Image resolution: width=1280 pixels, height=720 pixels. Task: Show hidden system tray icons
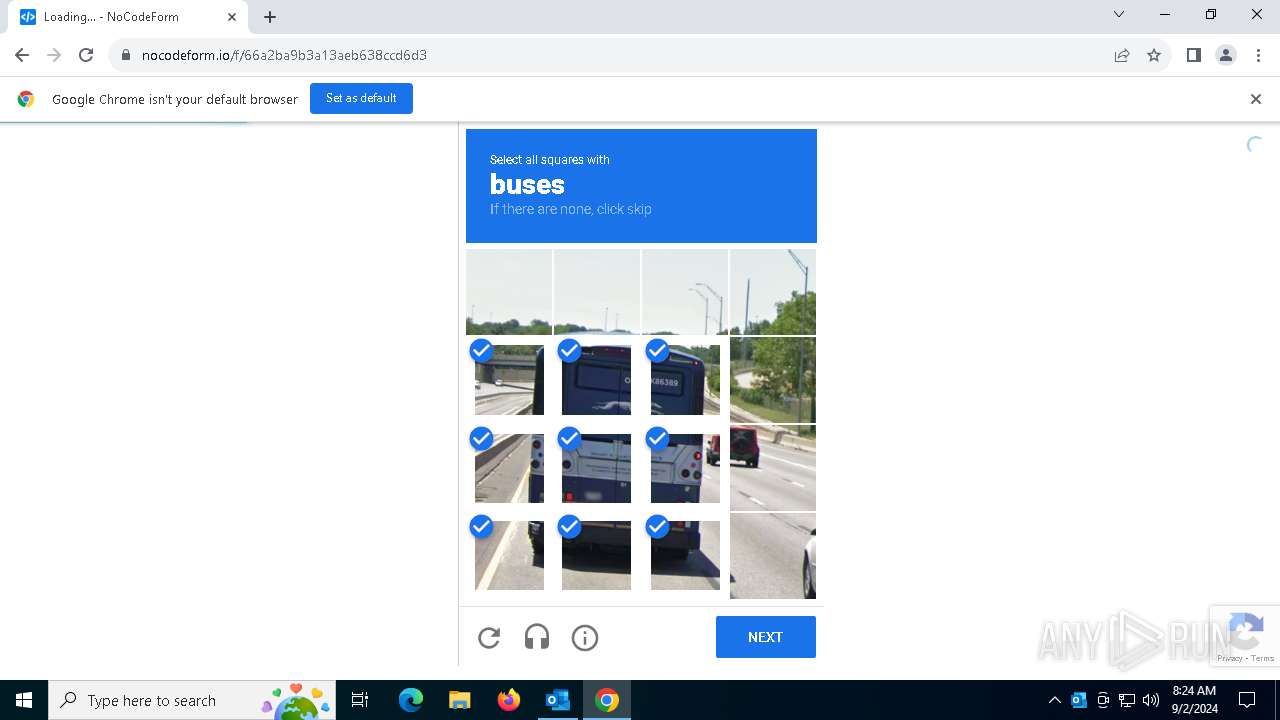click(1055, 700)
